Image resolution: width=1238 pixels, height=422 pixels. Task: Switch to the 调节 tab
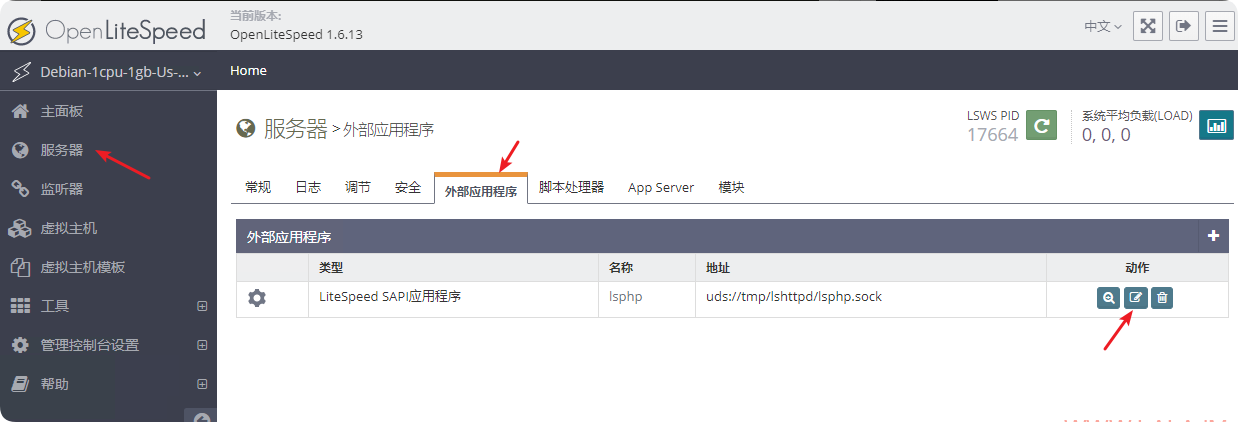(x=358, y=187)
